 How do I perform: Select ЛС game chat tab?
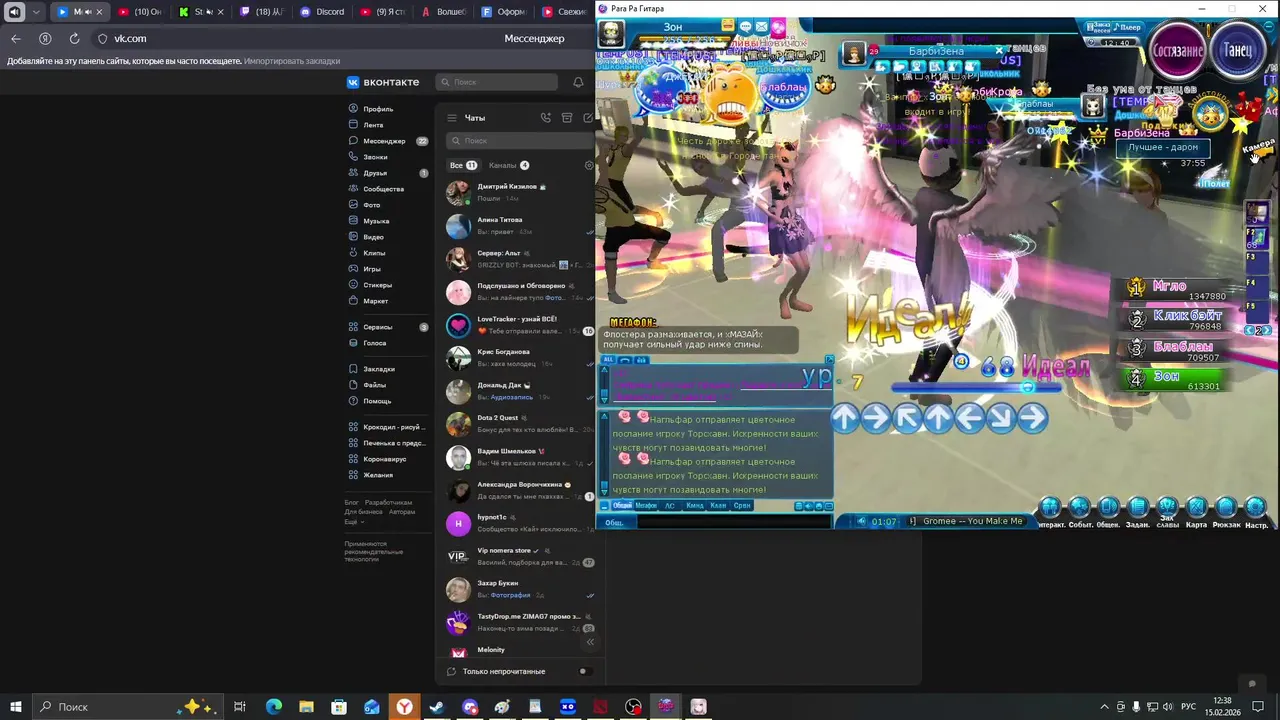click(670, 506)
